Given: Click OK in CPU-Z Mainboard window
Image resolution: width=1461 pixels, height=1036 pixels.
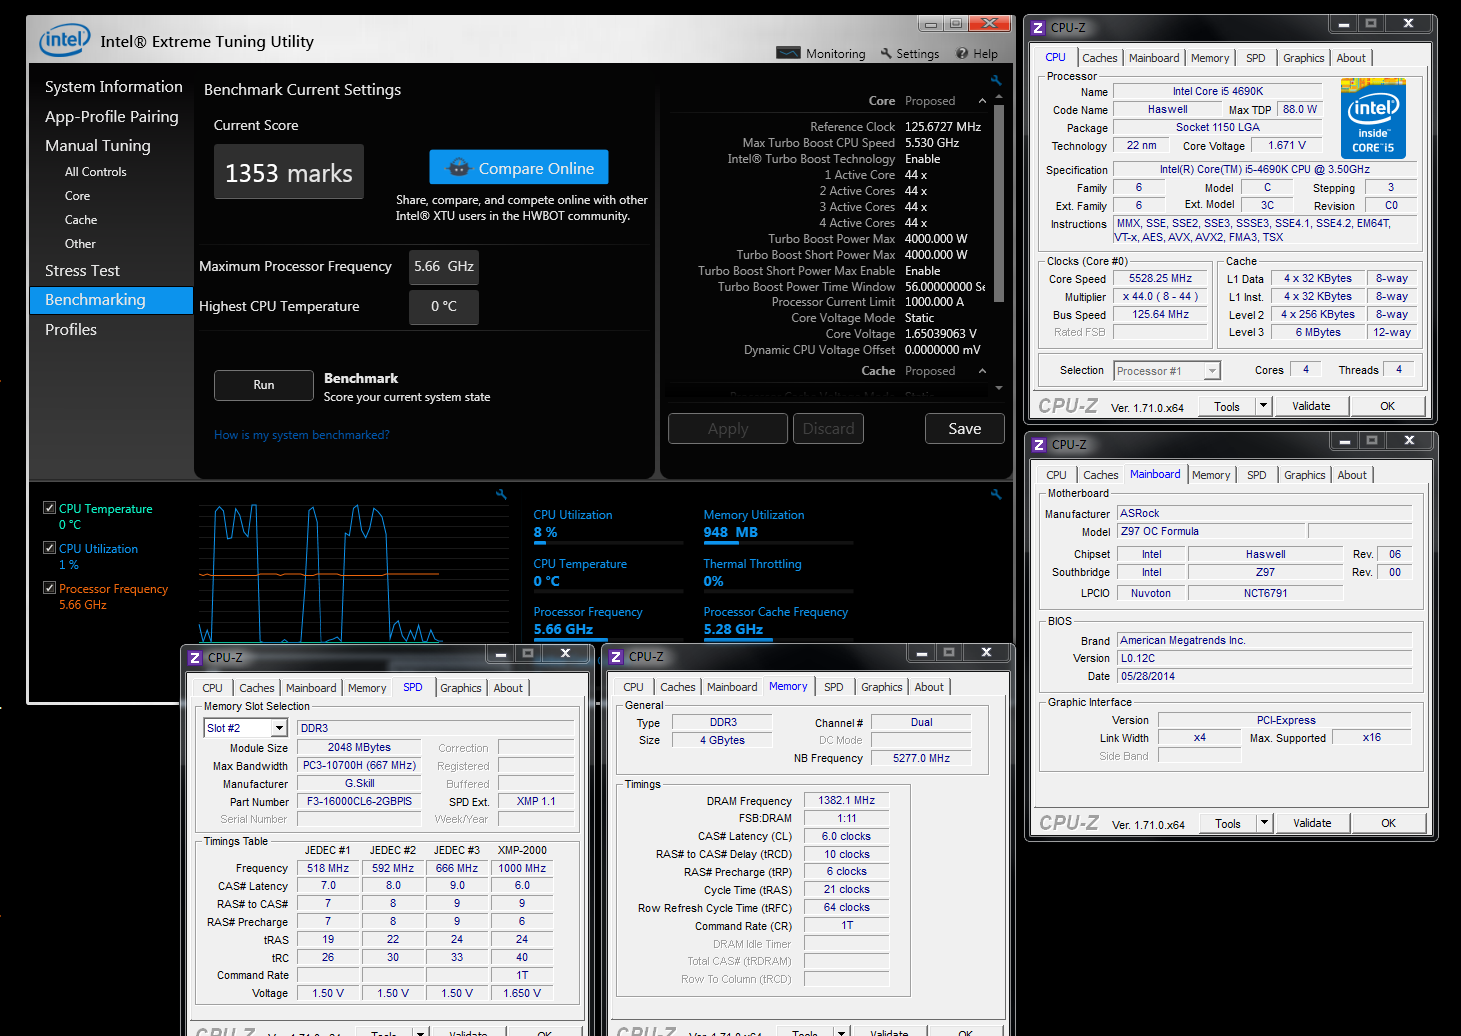Looking at the screenshot, I should tap(1388, 823).
